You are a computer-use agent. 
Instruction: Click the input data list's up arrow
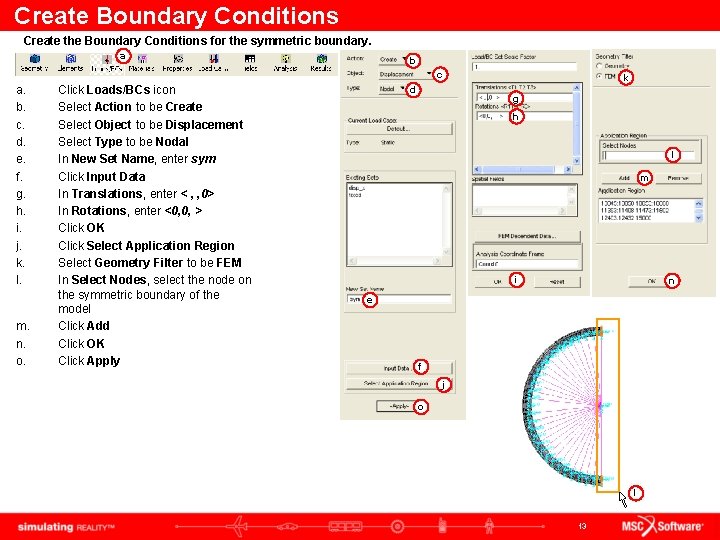[577, 87]
